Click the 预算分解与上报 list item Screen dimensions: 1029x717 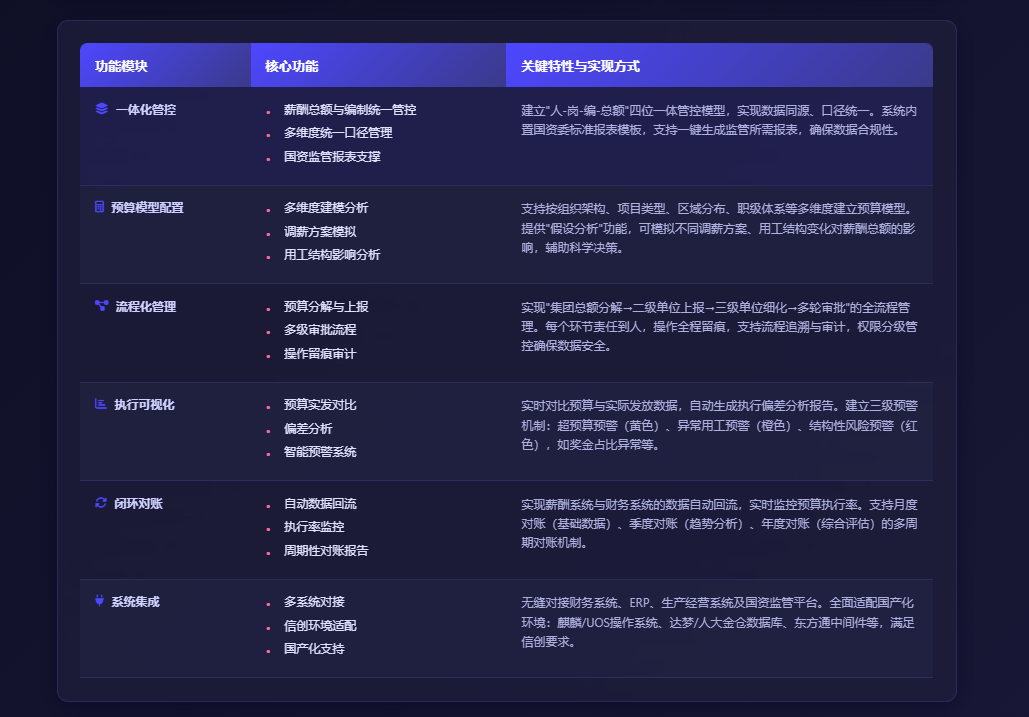tap(326, 307)
